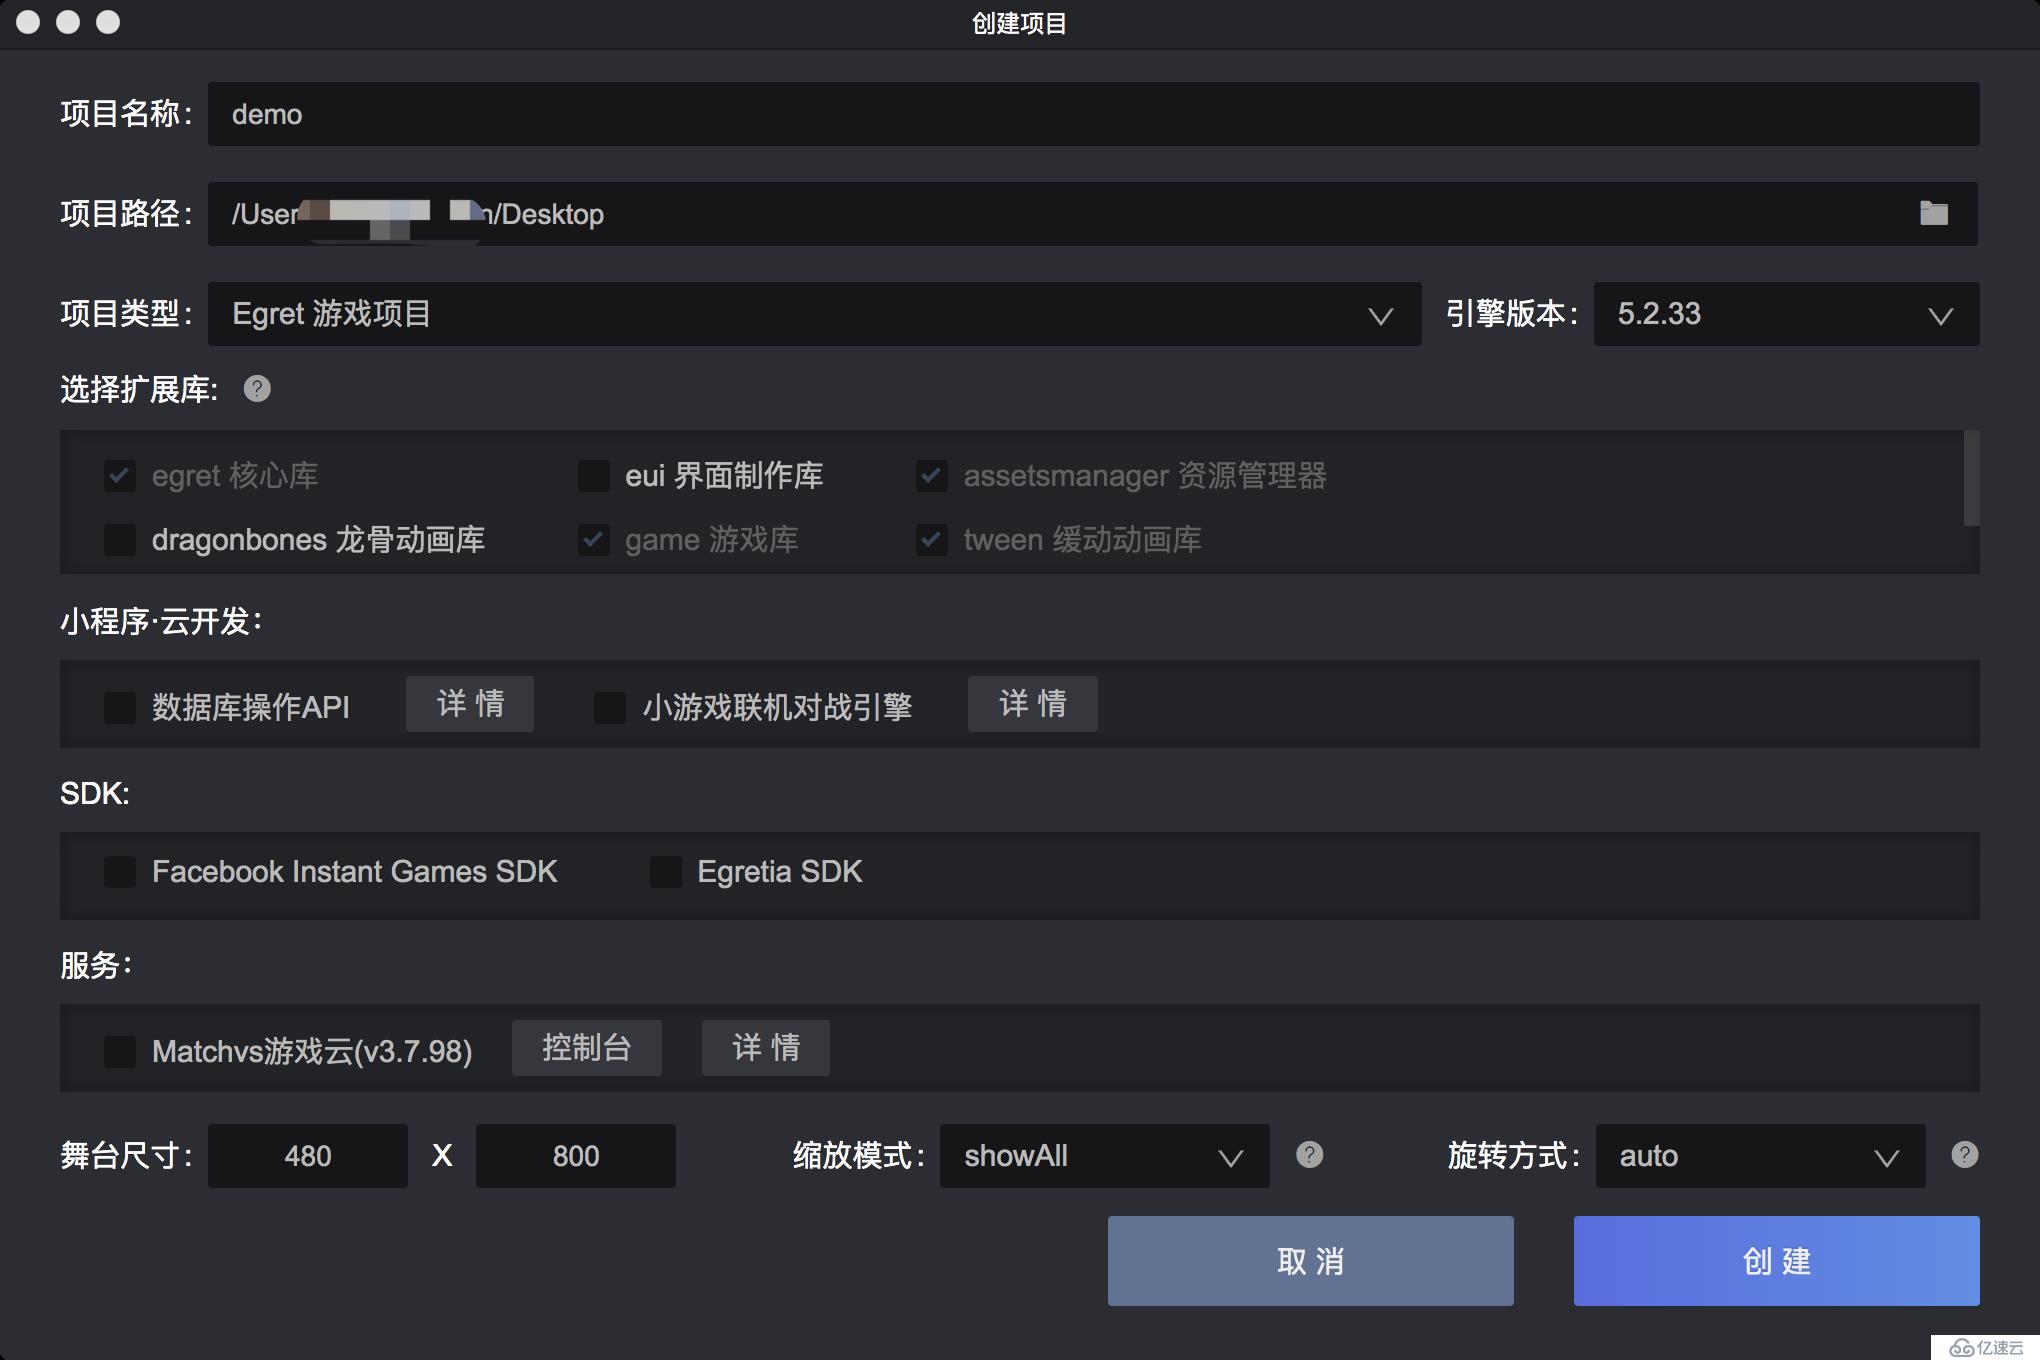Click the 项目名称 field containing demo

click(1093, 114)
